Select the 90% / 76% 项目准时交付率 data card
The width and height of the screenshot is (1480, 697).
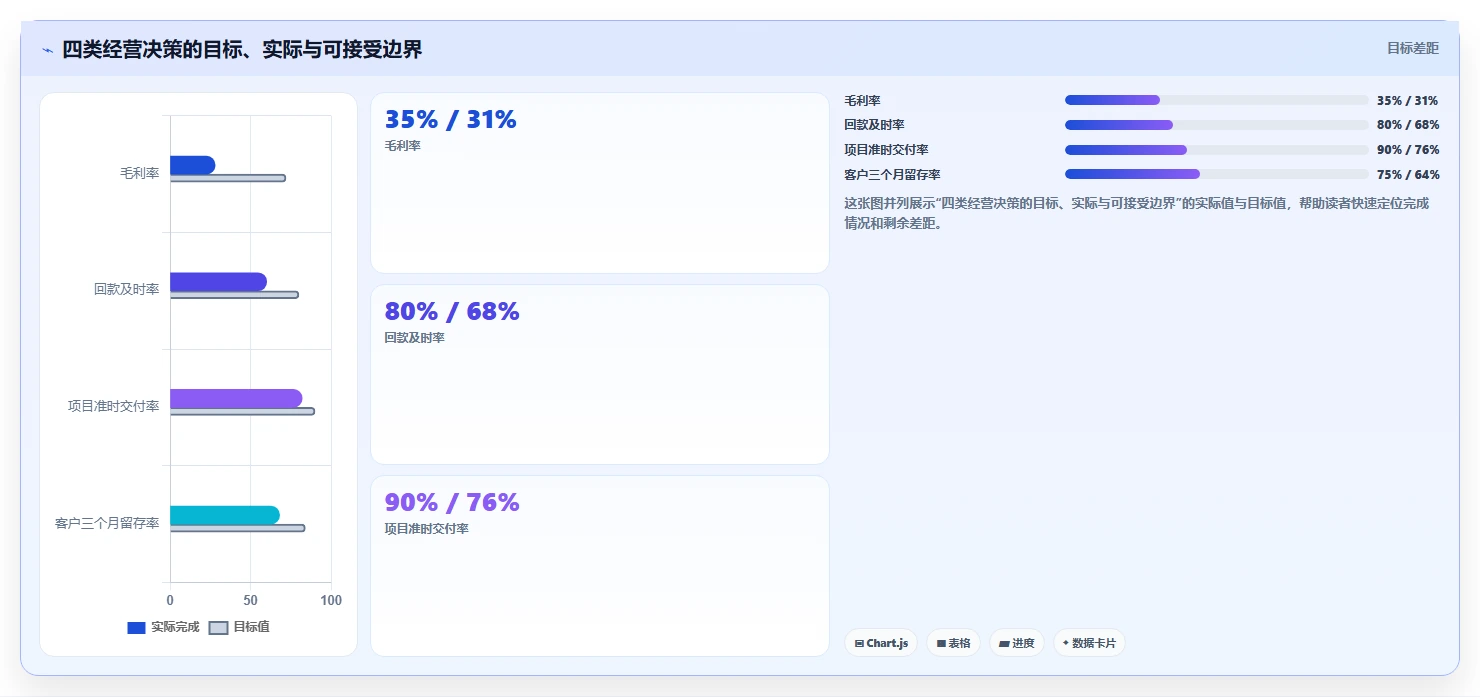[x=600, y=566]
